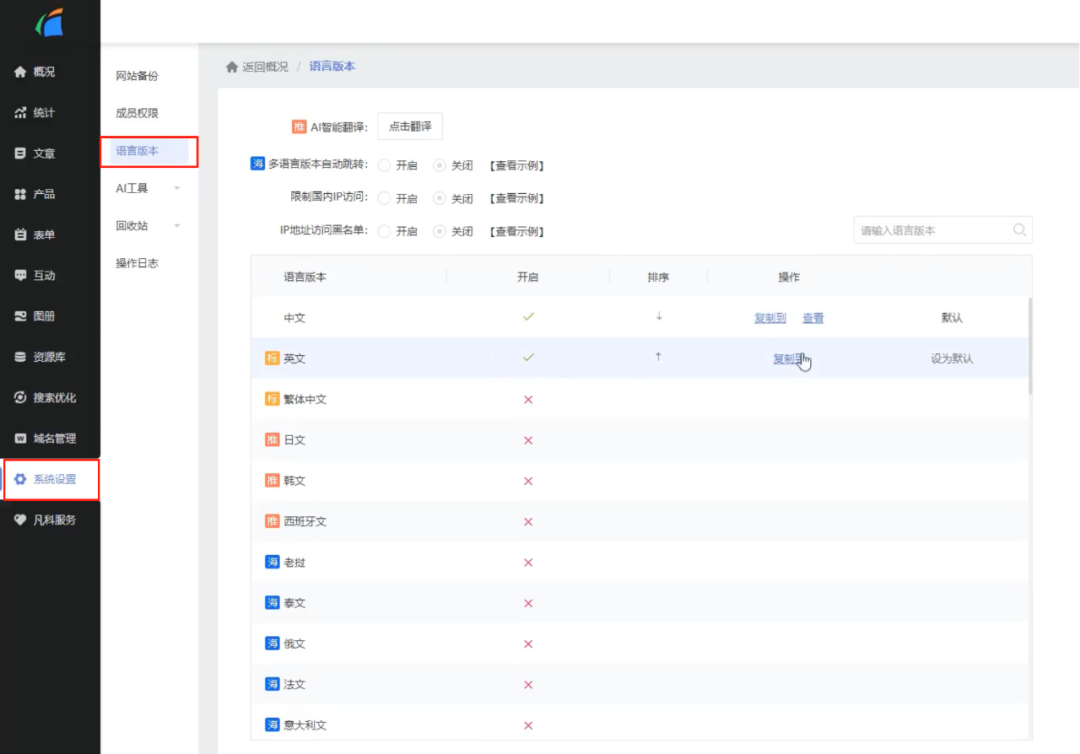Select 关闭 for 多语言版本自动跳转
This screenshot has width=1080, height=754.
(439, 165)
